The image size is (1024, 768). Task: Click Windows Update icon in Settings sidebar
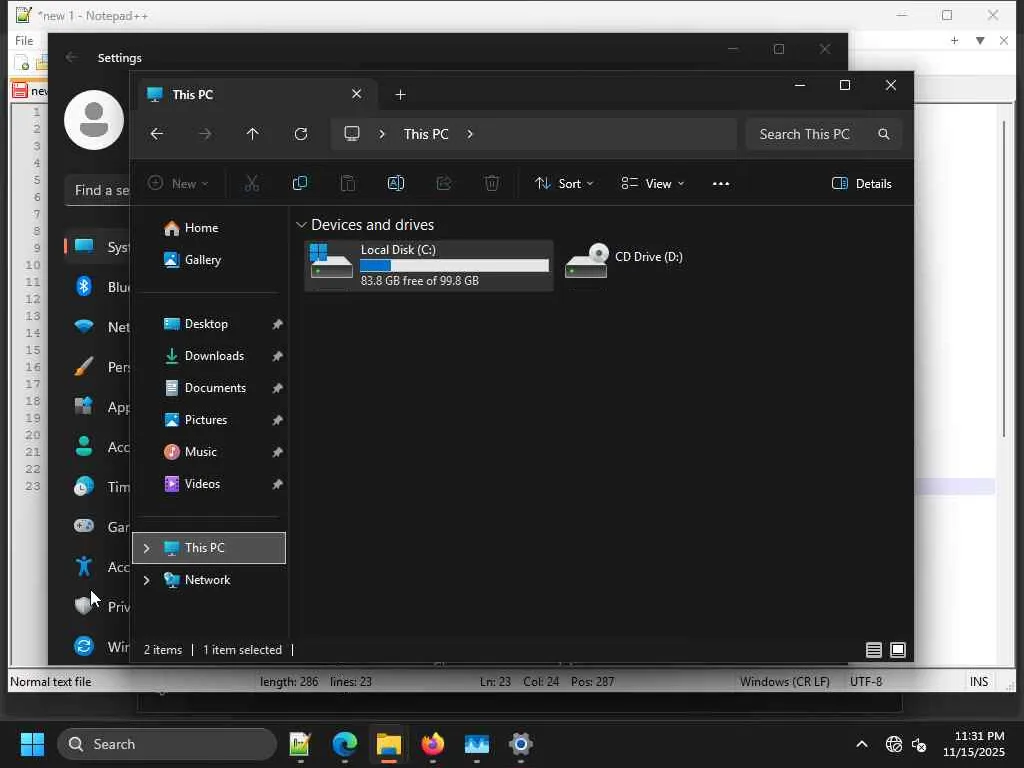[x=84, y=646]
